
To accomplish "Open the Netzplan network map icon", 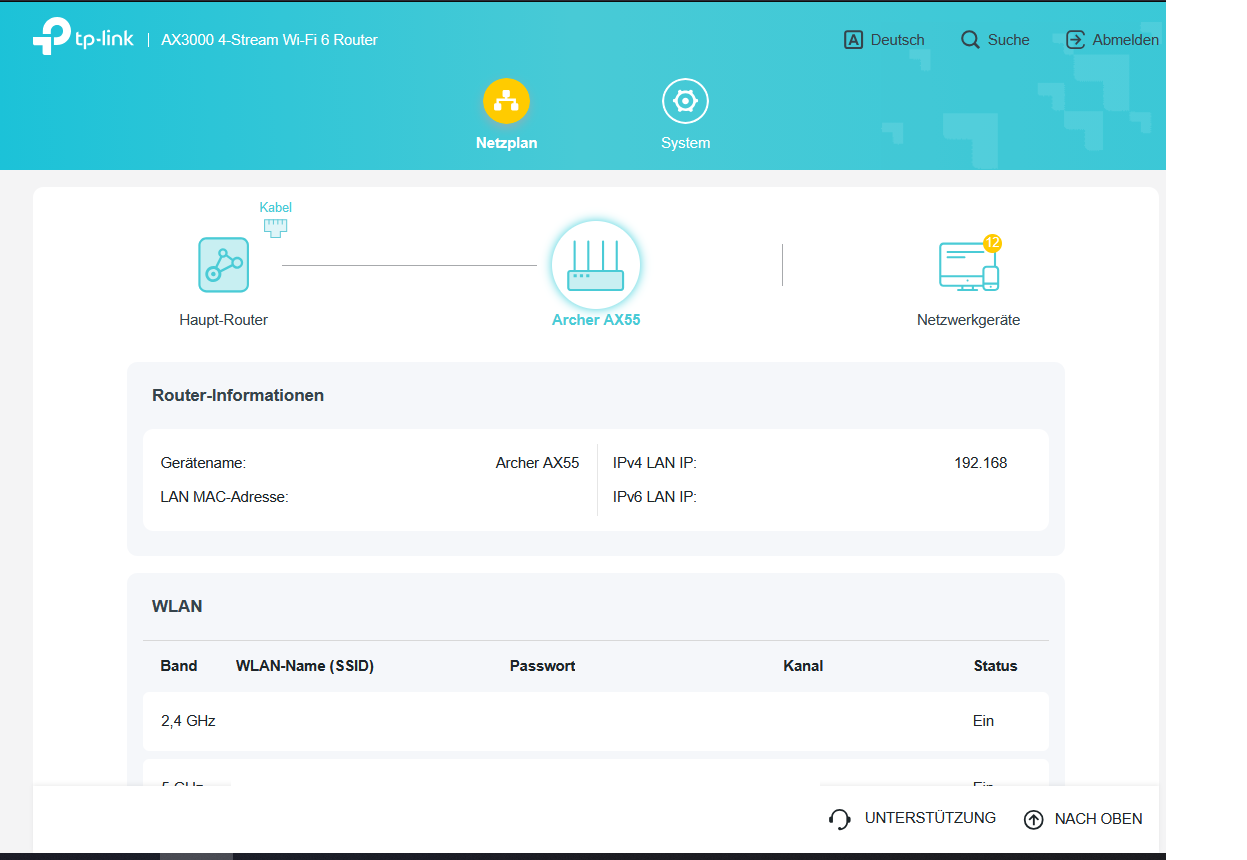I will (506, 101).
